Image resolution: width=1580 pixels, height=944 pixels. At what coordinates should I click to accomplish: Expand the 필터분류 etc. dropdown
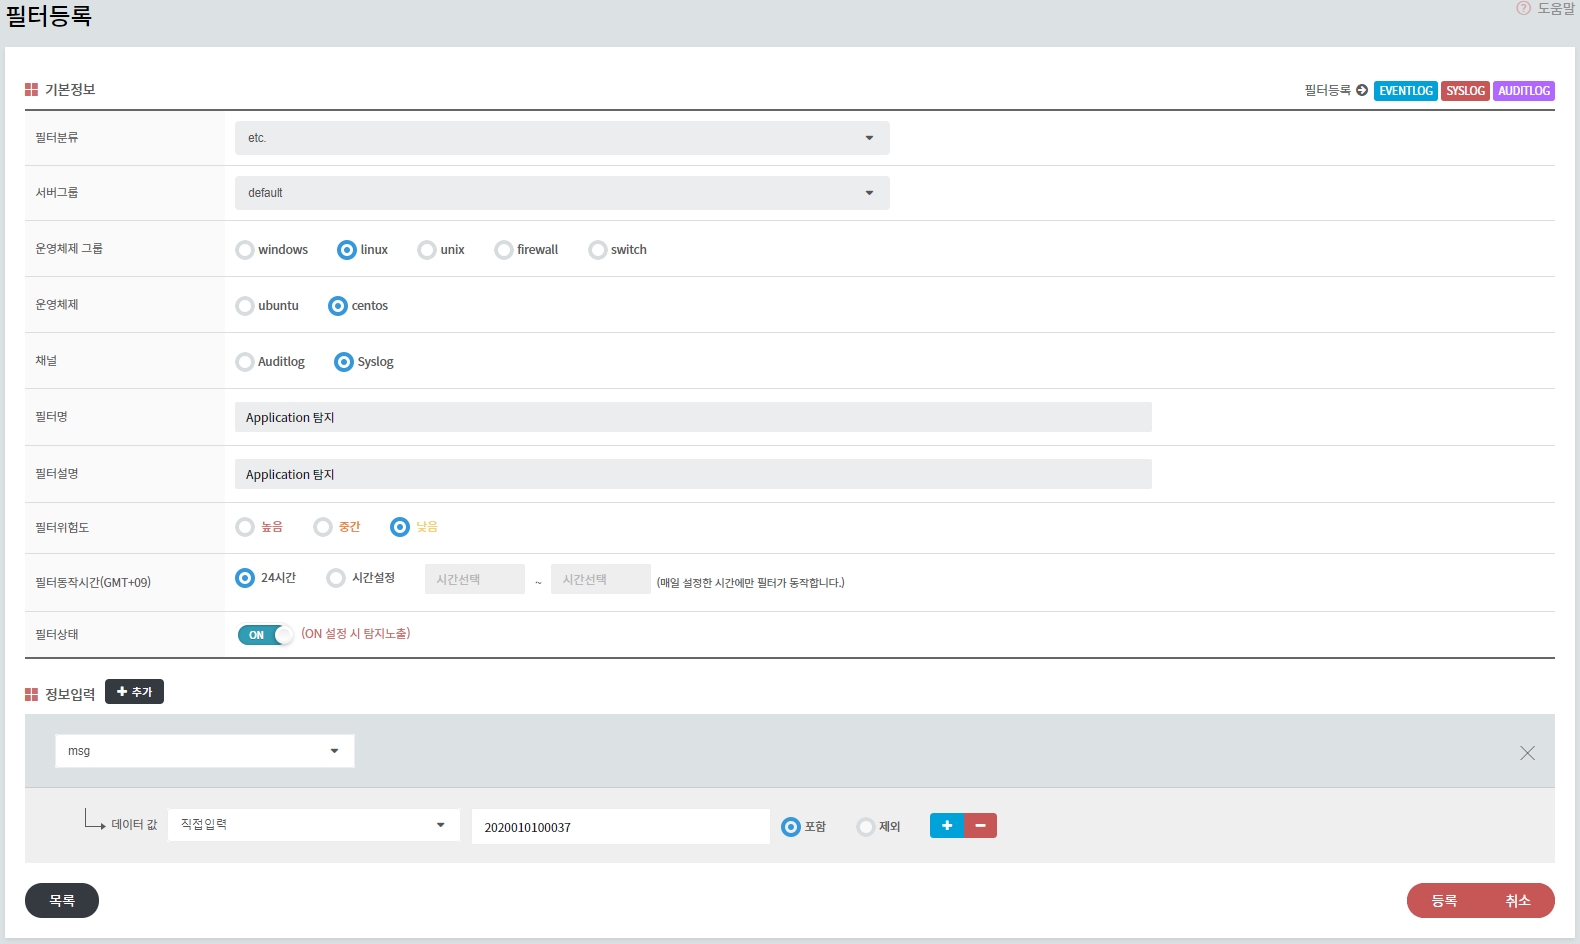pos(561,138)
